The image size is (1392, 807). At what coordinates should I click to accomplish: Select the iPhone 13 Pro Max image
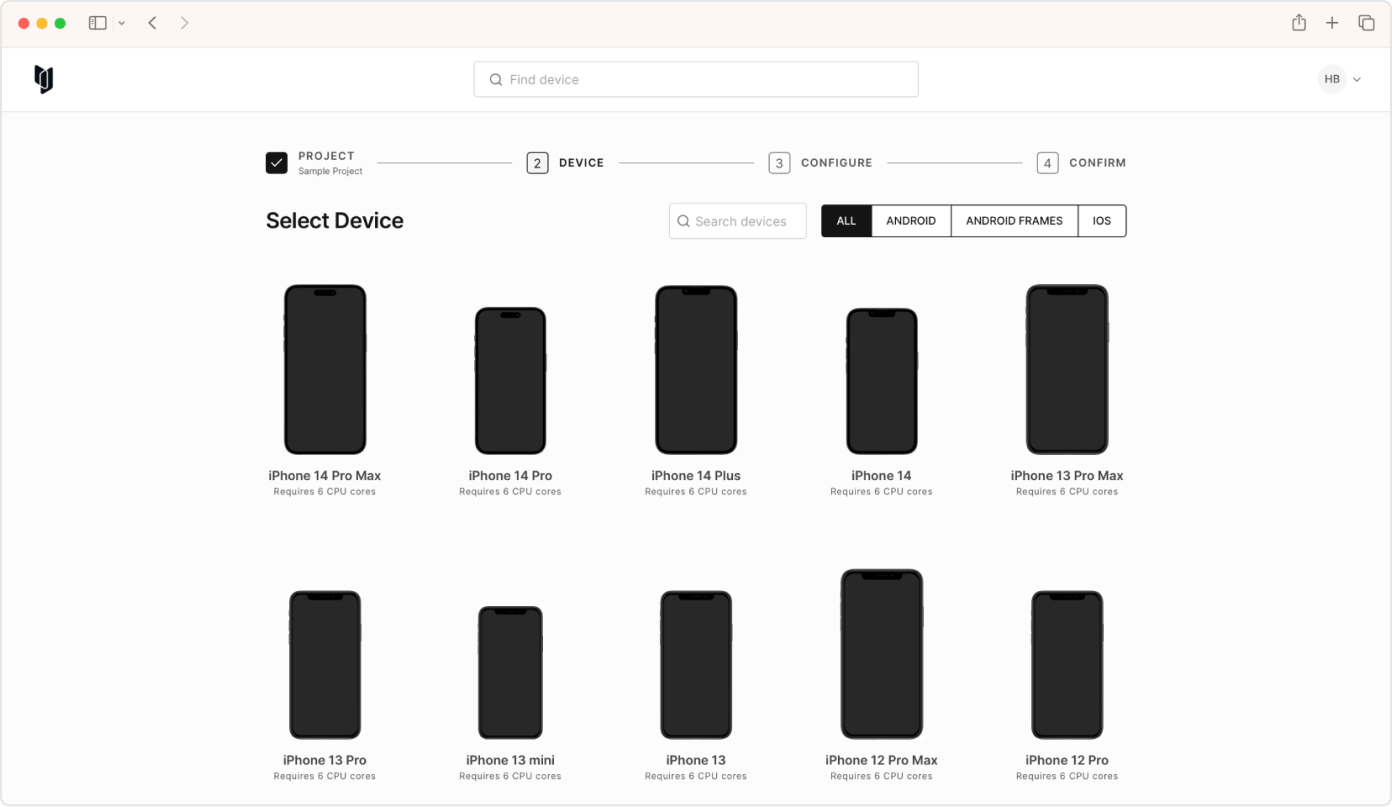1067,369
